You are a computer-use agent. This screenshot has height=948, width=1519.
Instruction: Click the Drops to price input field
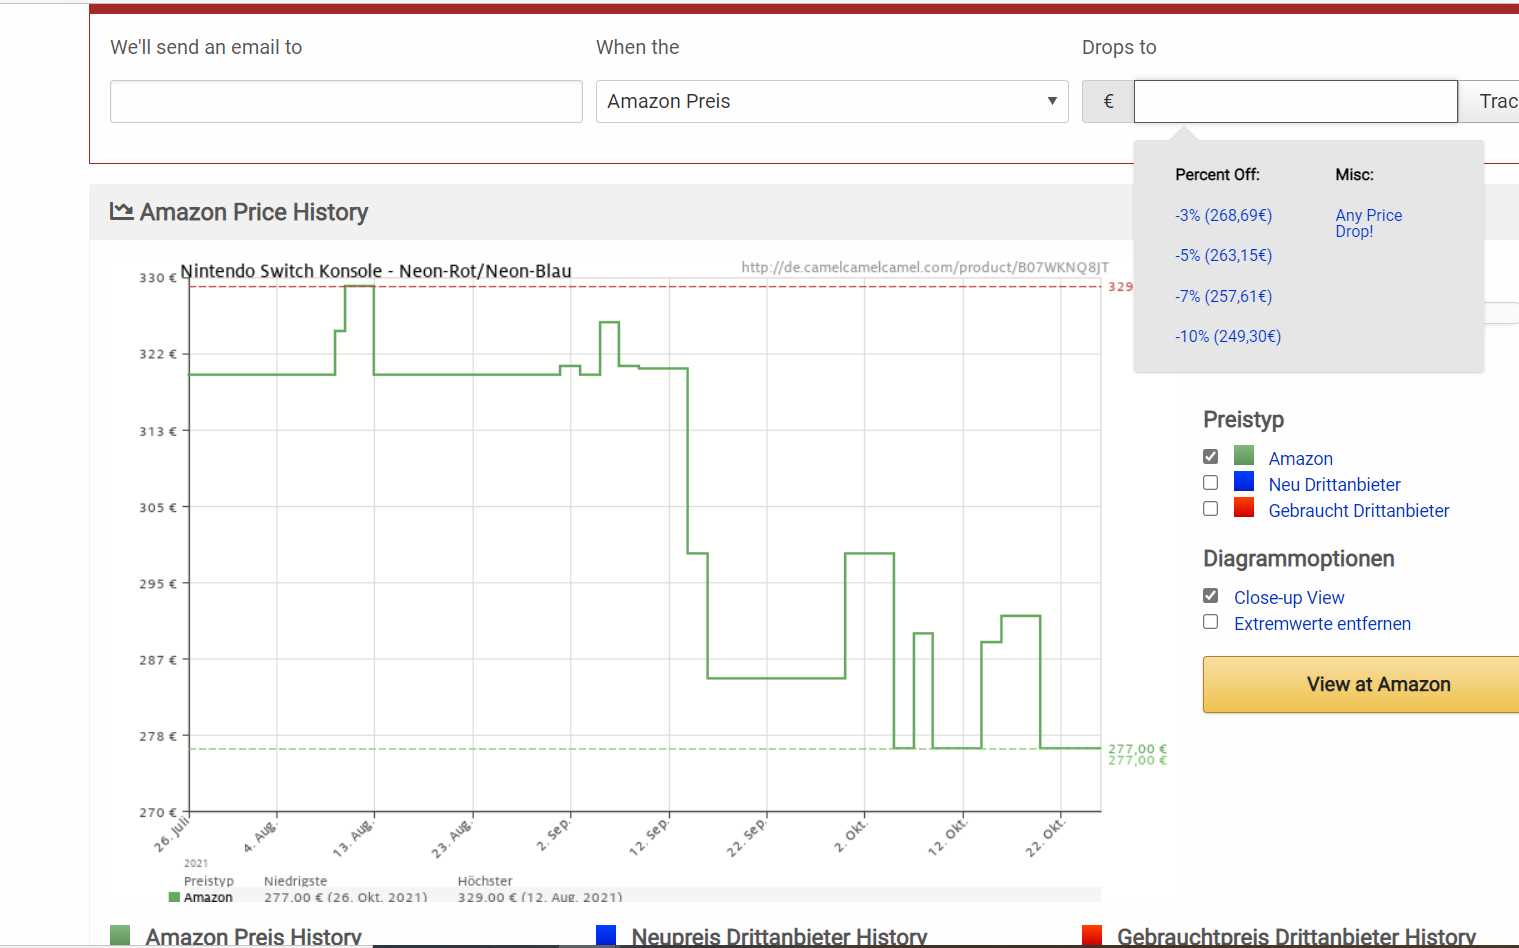(x=1295, y=101)
